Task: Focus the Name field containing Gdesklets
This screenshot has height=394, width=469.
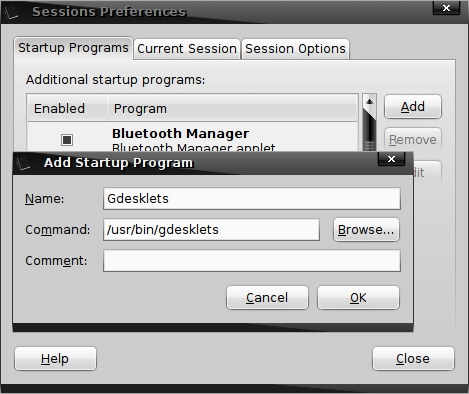Action: tap(252, 199)
